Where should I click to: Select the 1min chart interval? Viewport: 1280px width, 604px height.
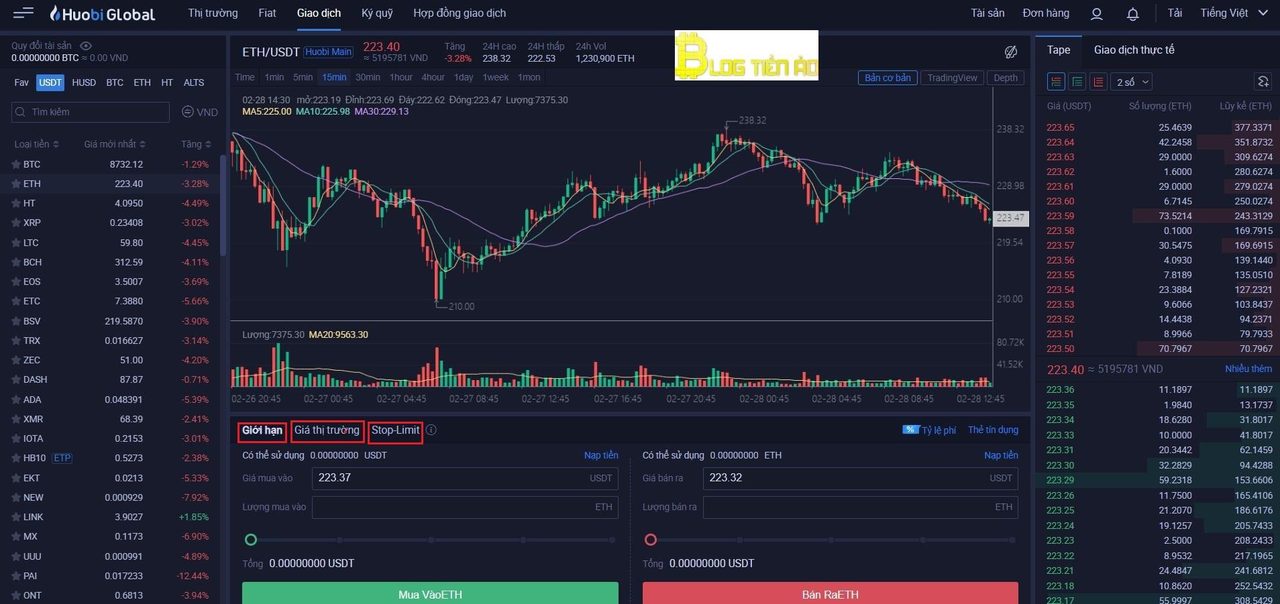point(274,78)
